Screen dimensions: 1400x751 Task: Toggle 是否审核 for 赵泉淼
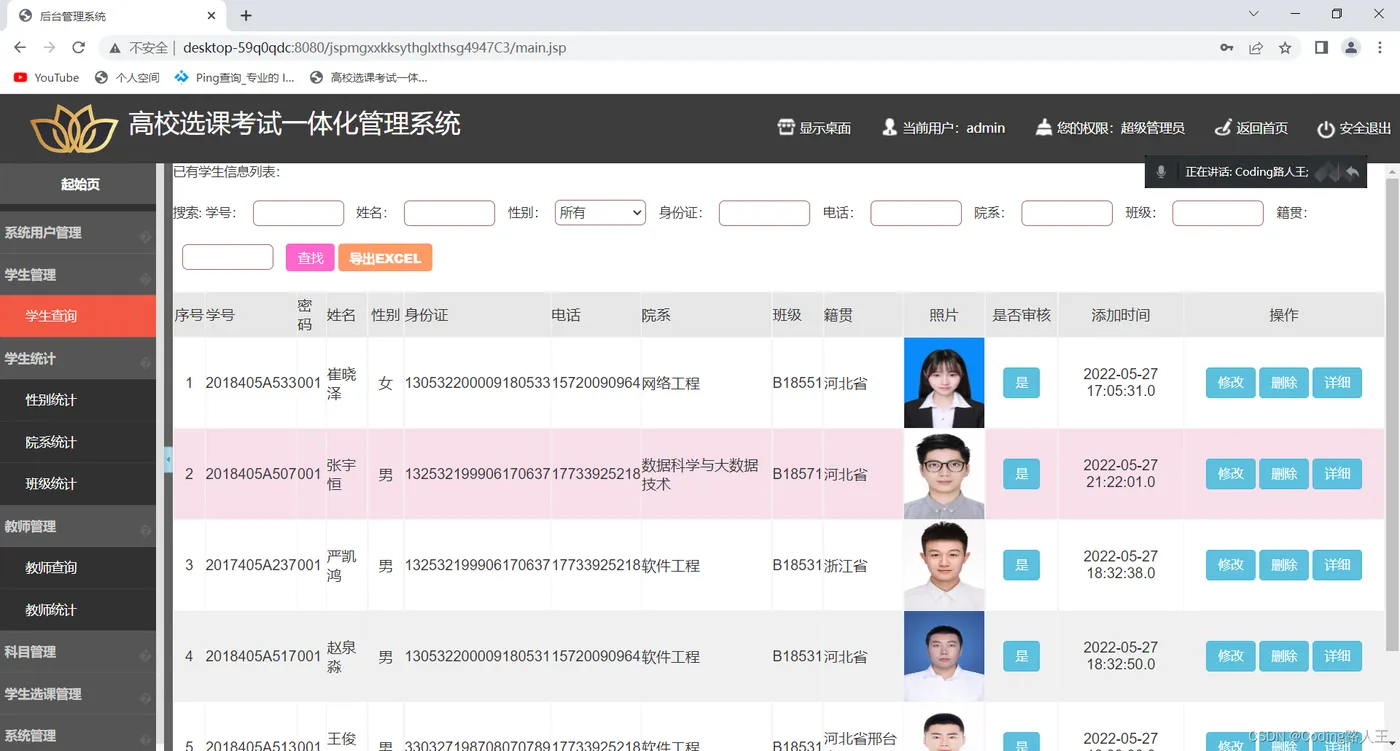(1021, 656)
